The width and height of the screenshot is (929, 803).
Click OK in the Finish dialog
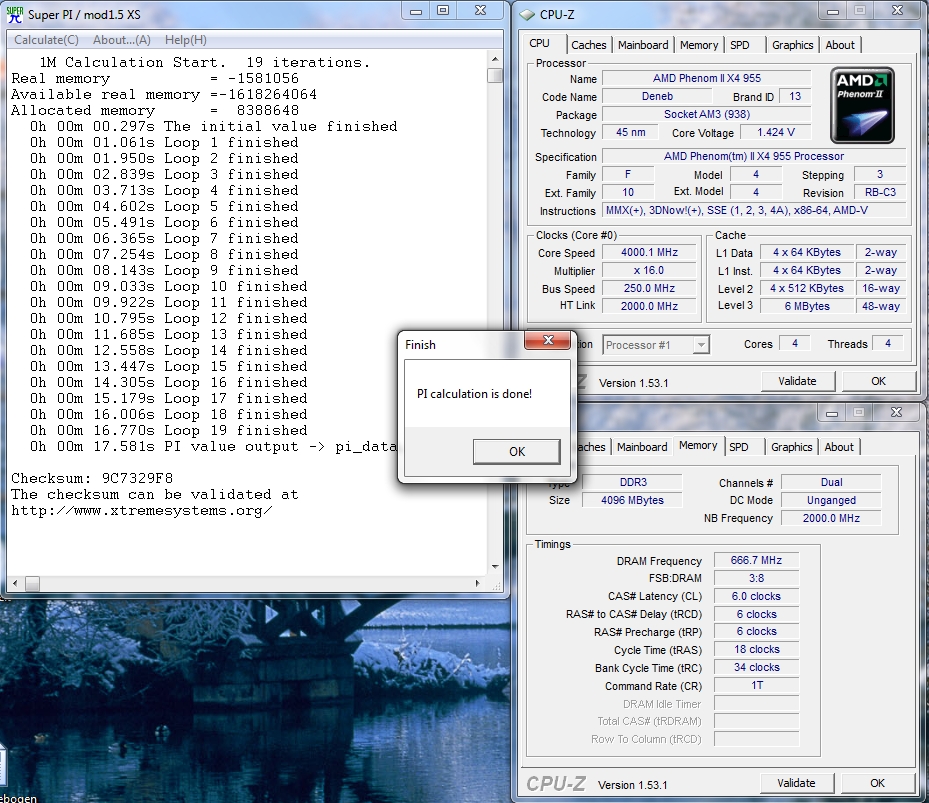point(517,452)
